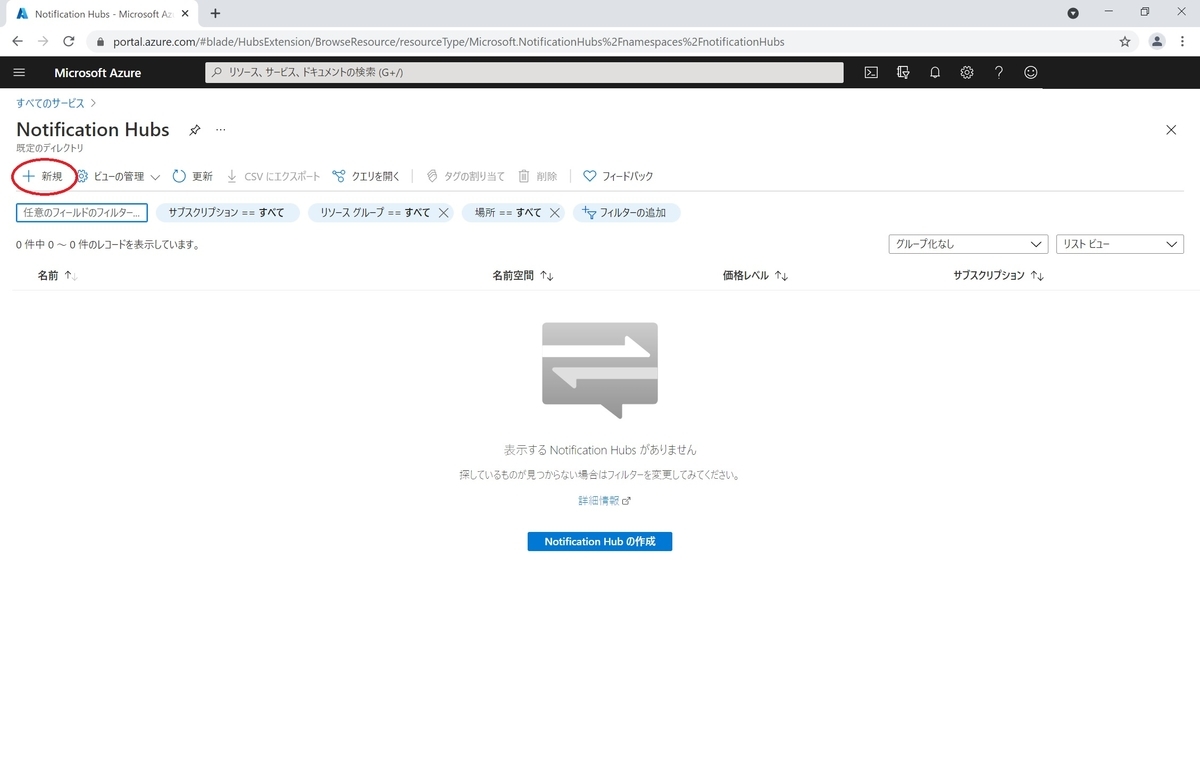The image size is (1200, 766).
Task: Focus the 任意のフィールドのフィルター filter field
Action: 82,213
